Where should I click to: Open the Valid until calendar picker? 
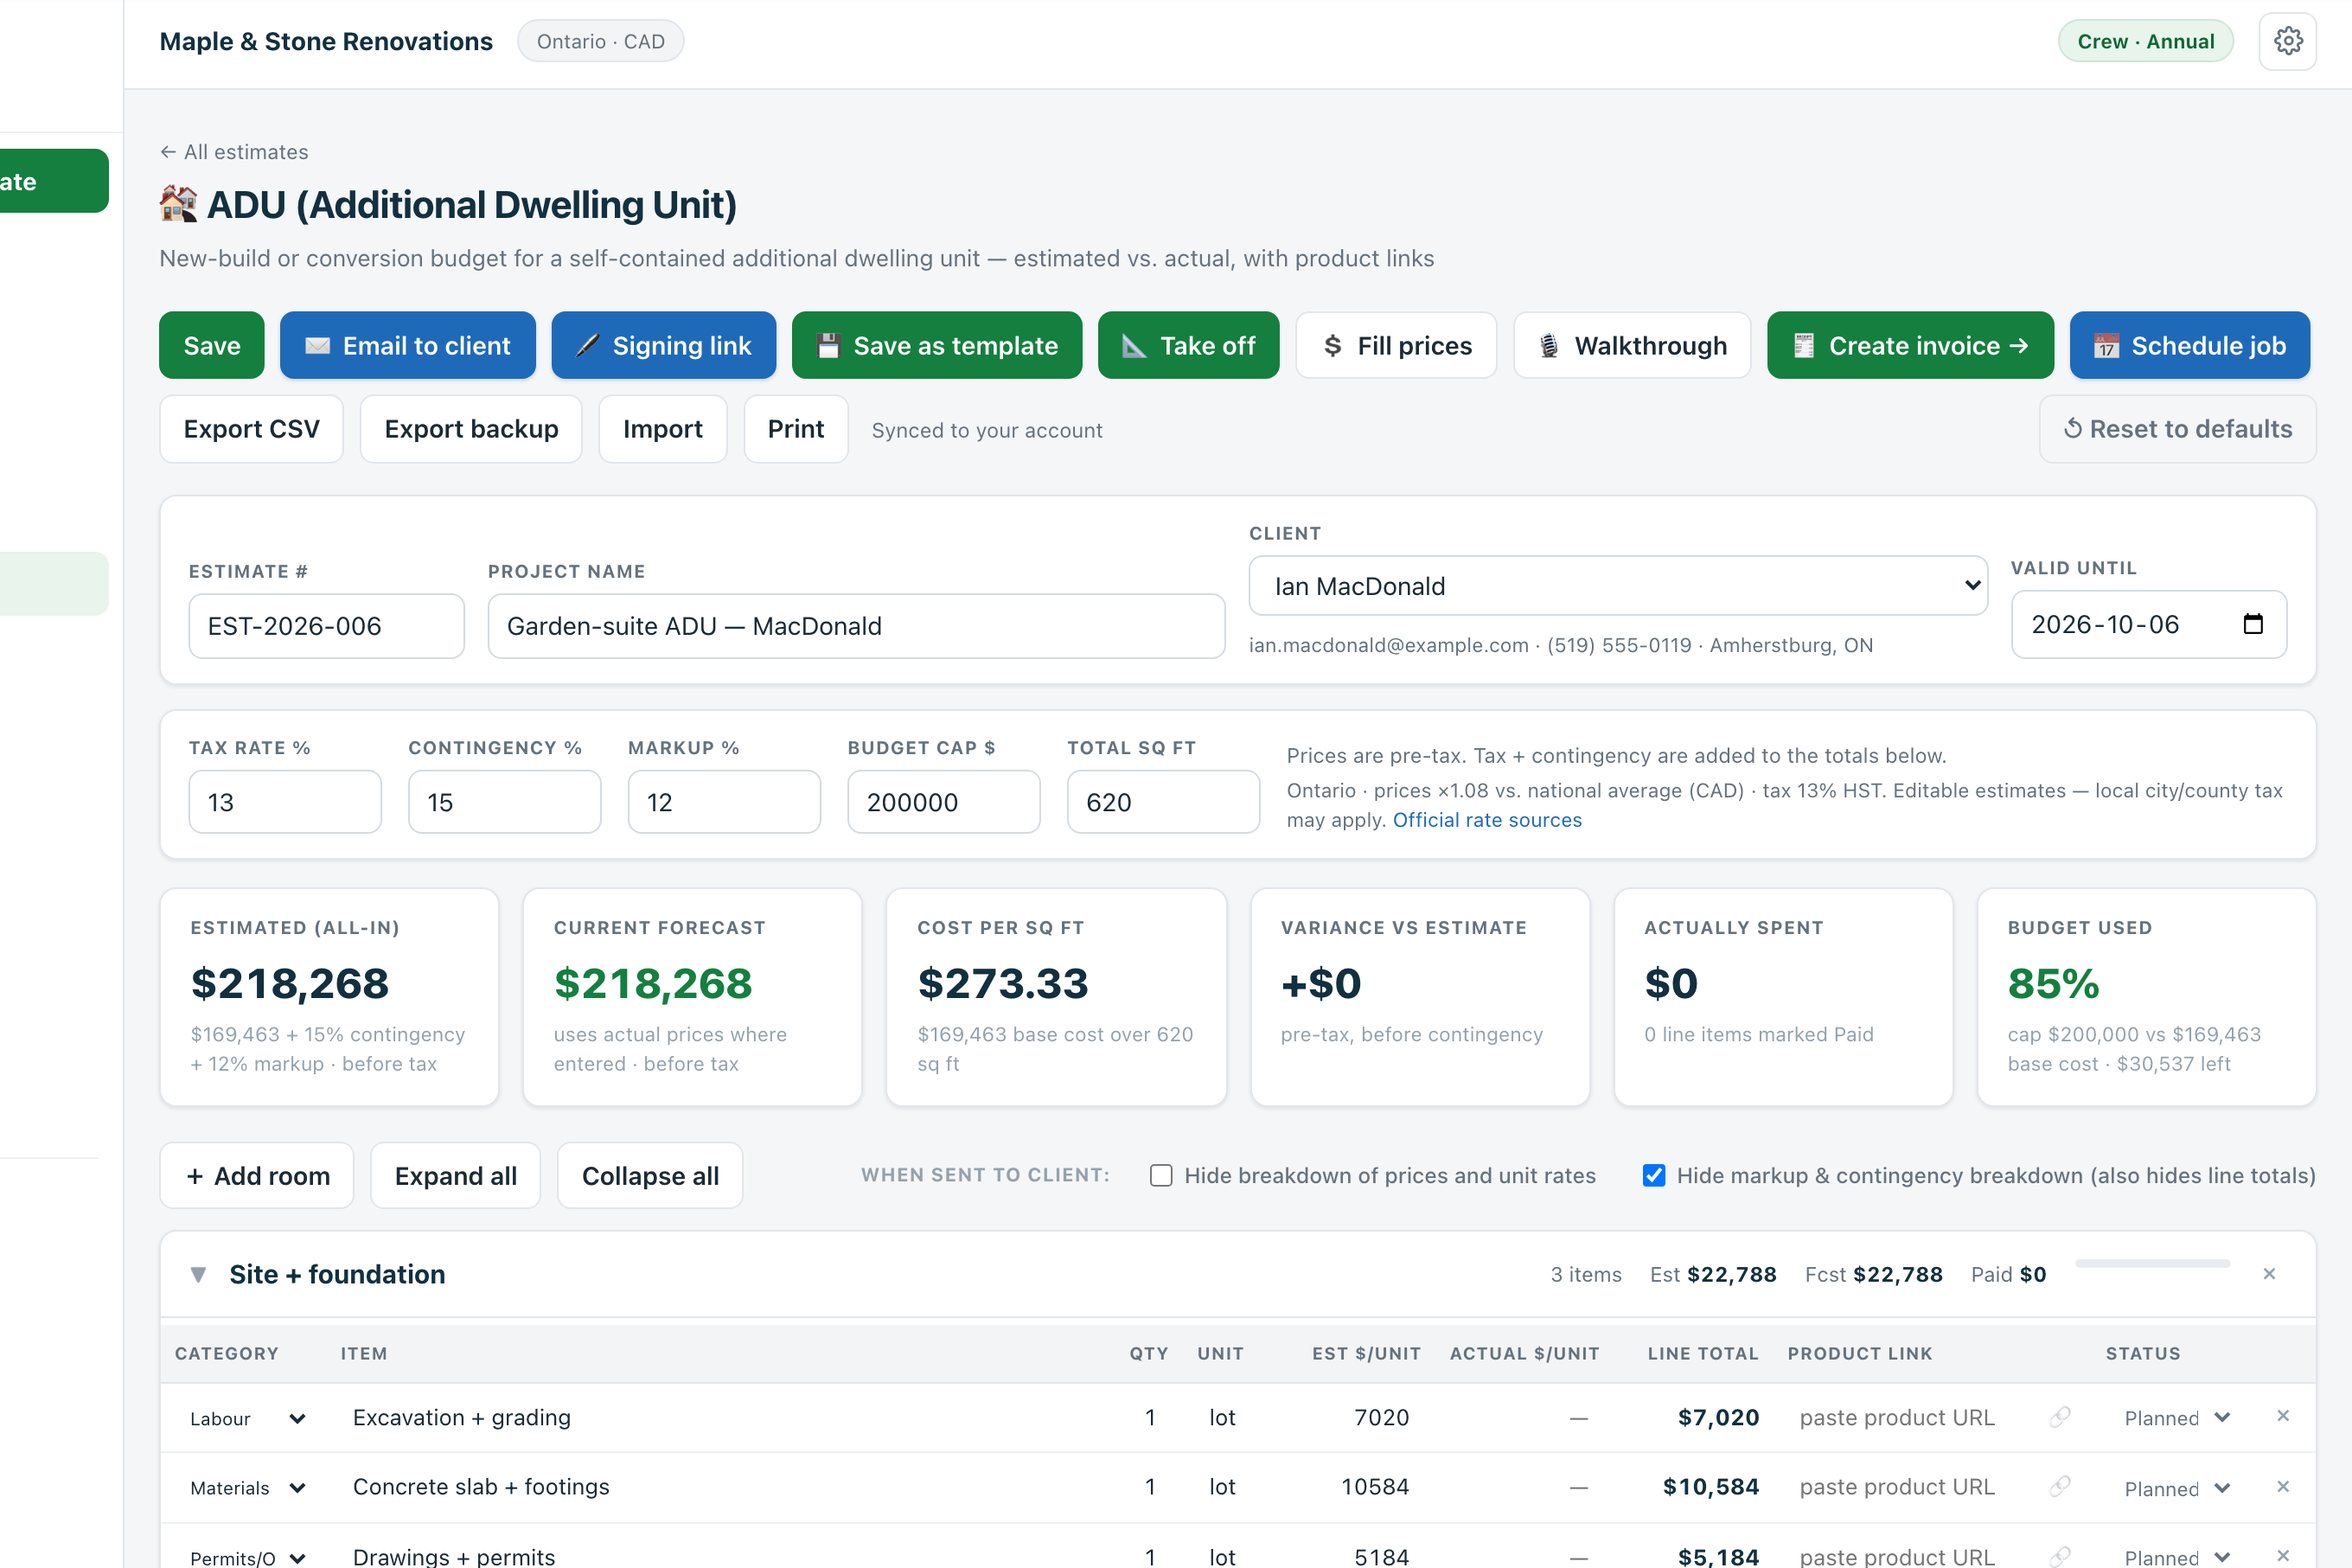(x=2253, y=624)
